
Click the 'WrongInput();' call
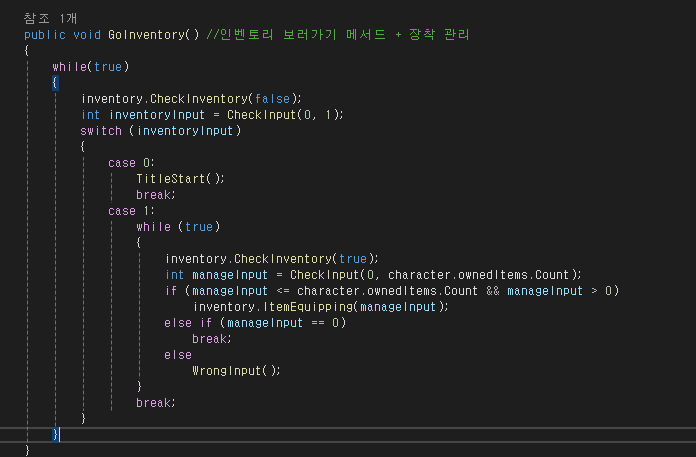coord(236,371)
